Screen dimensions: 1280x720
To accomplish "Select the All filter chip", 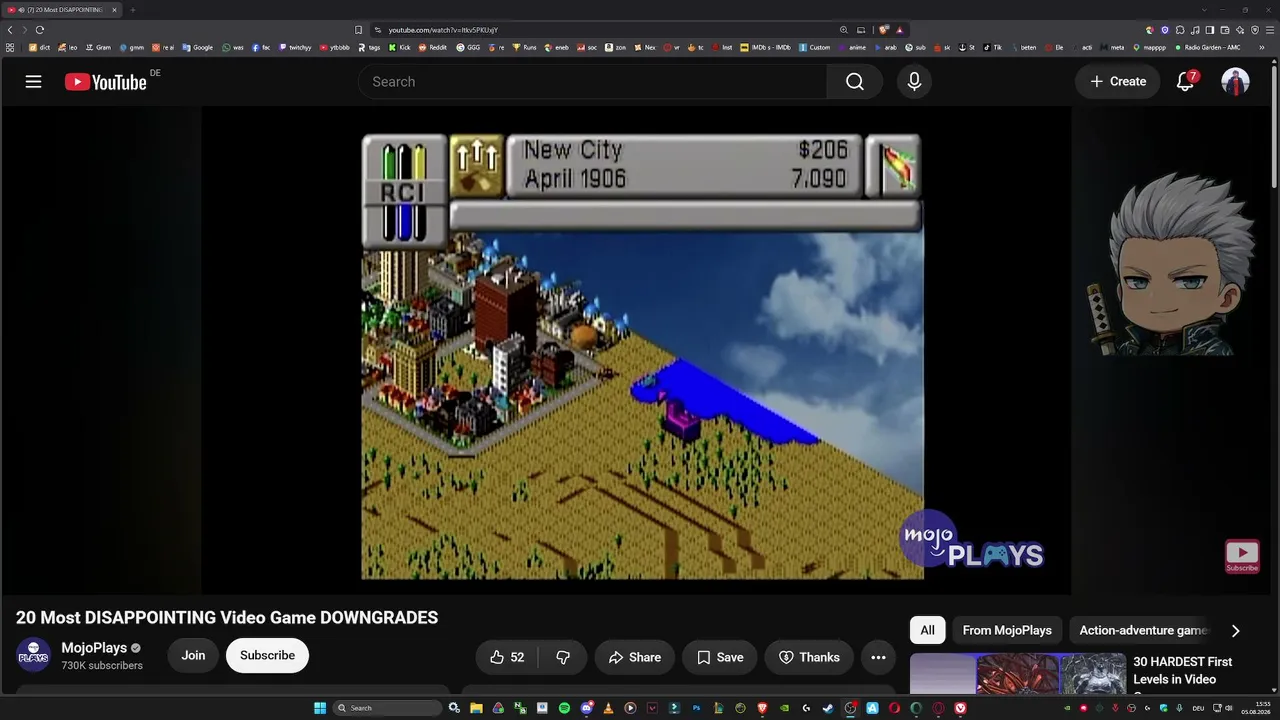I will 927,630.
